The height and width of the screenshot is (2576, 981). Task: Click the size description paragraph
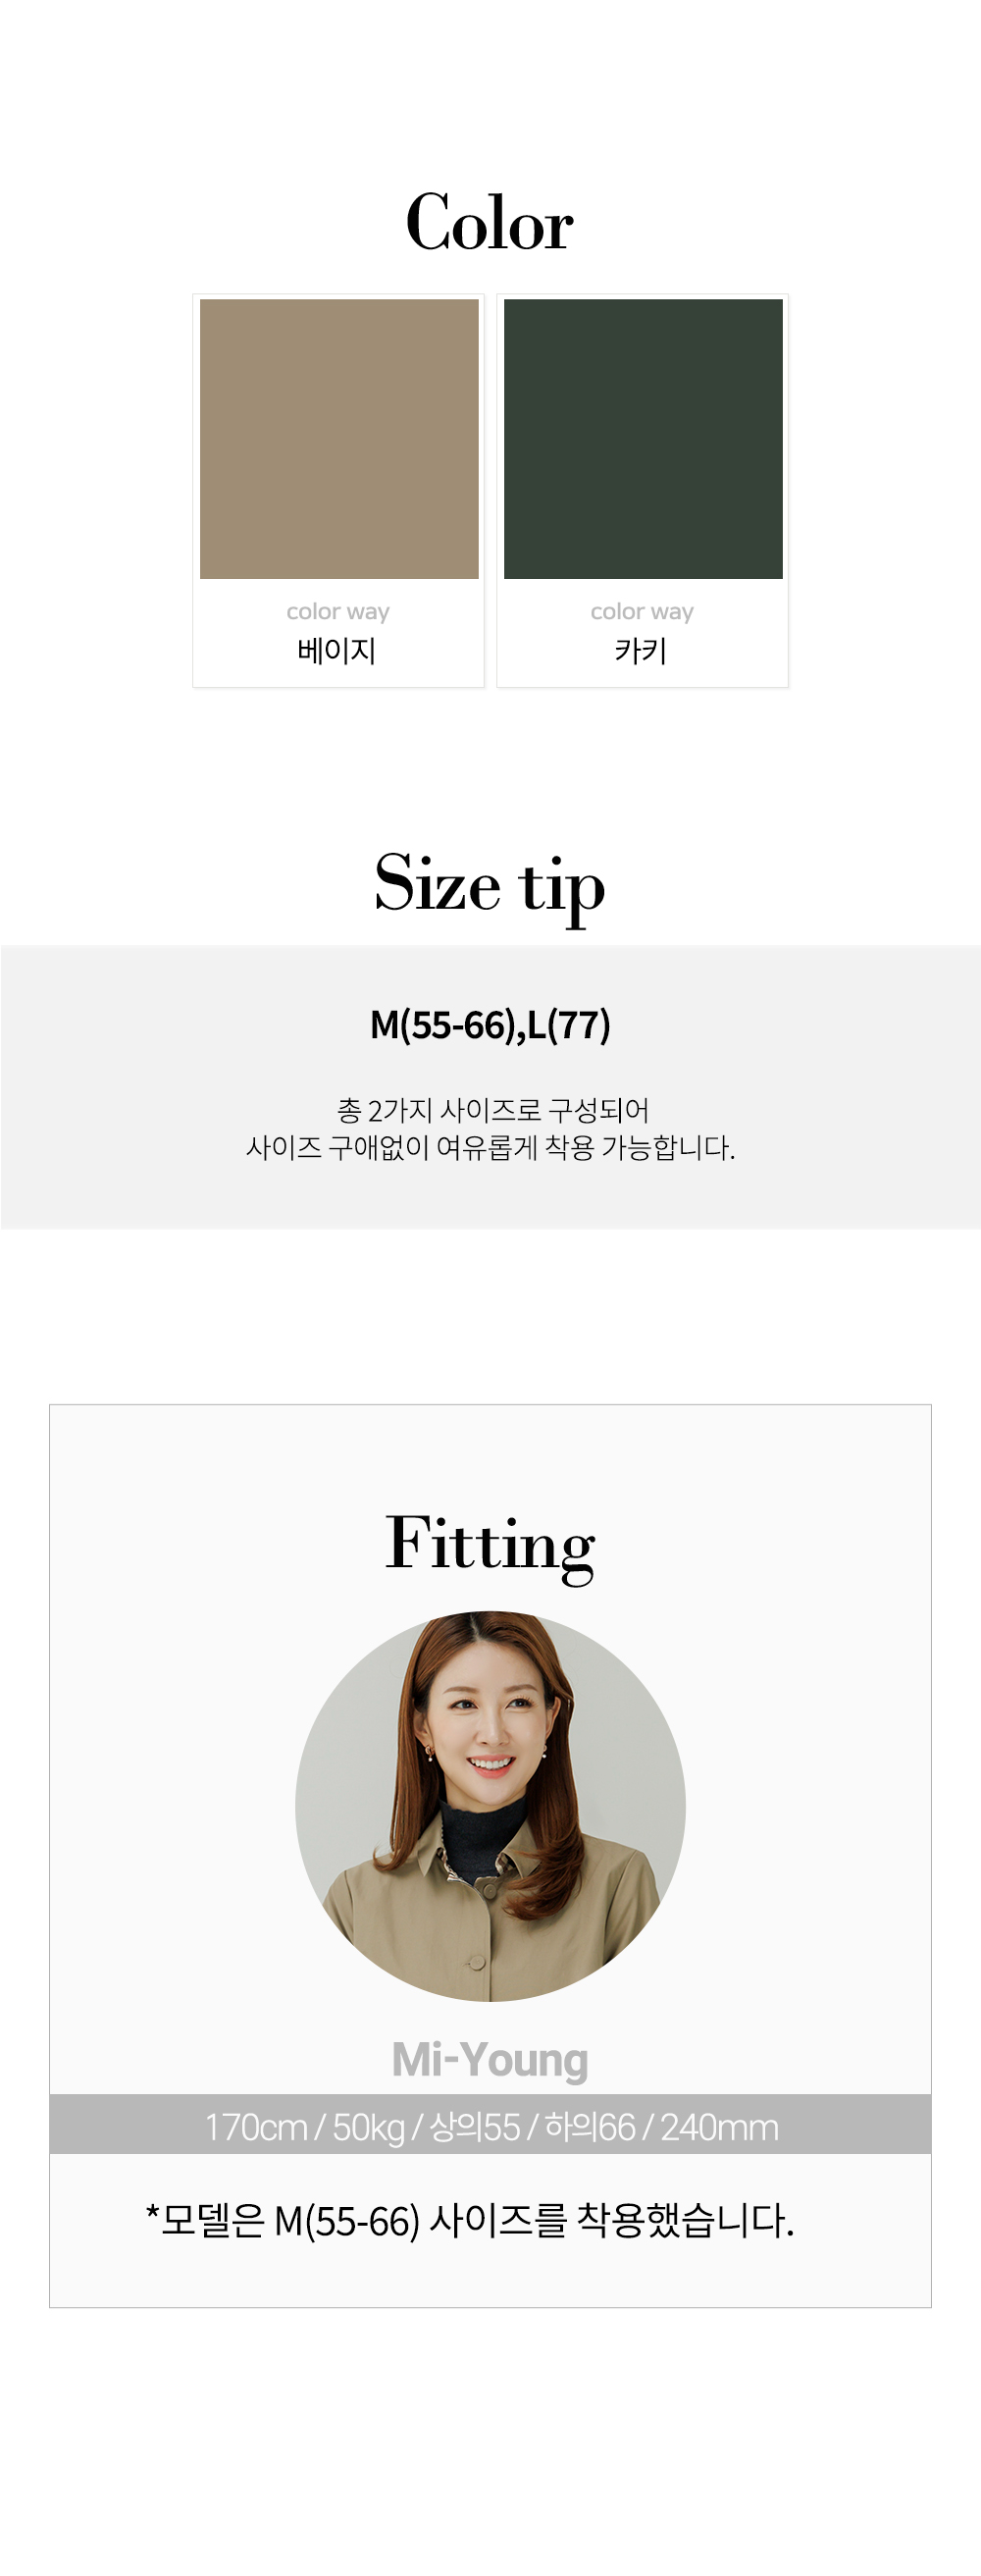coord(490,1128)
